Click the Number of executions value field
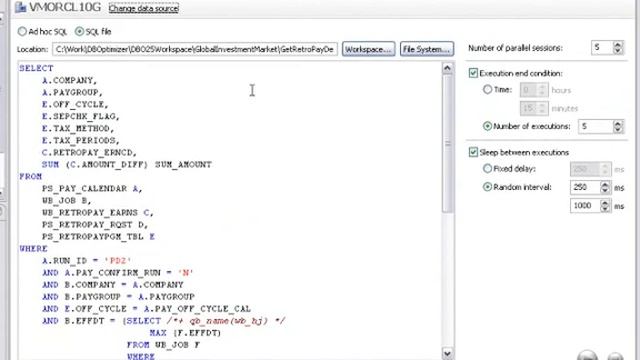 (596, 127)
